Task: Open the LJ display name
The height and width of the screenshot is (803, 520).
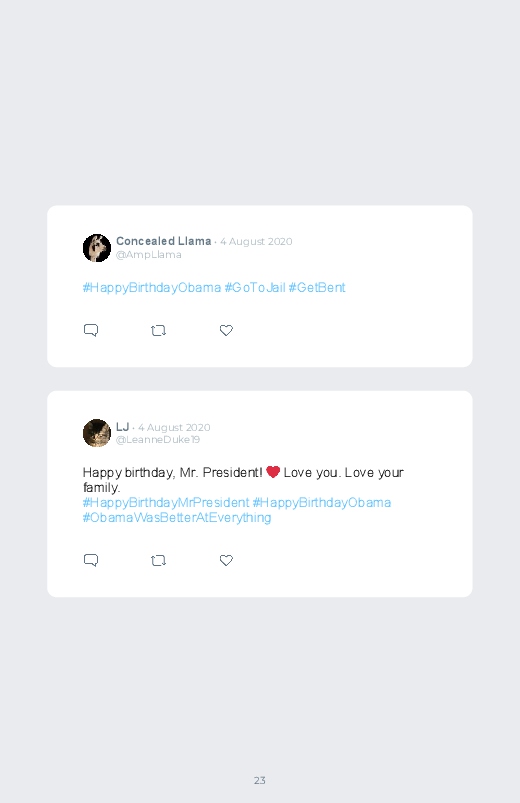Action: pyautogui.click(x=122, y=427)
